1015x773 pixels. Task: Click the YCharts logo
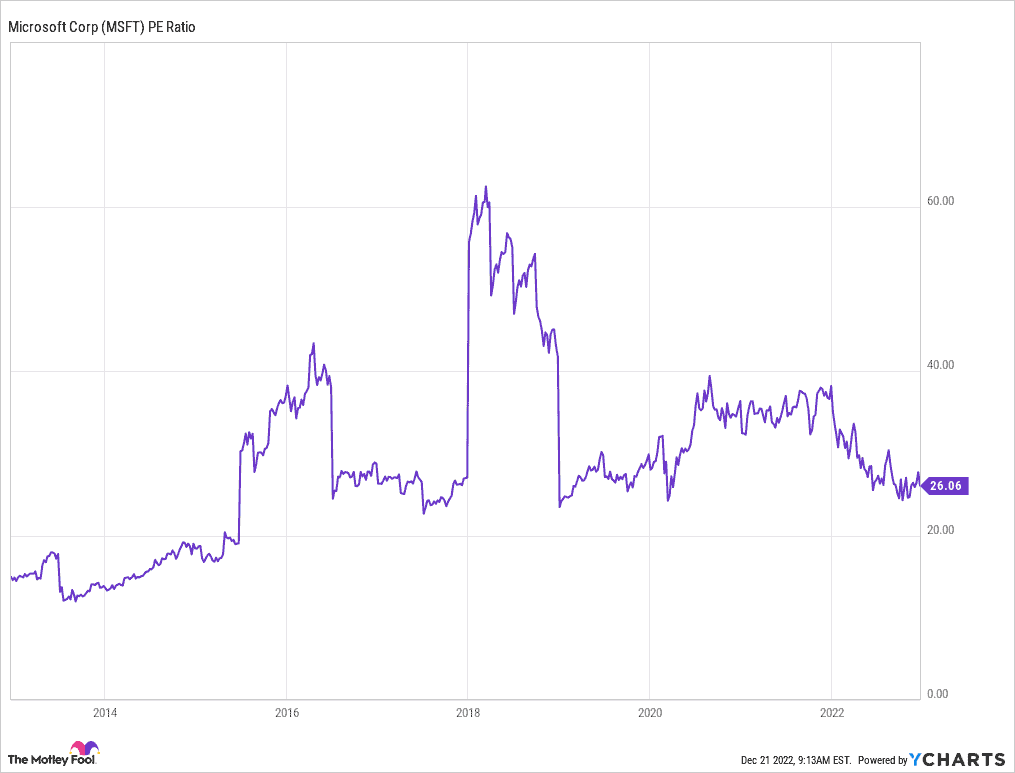[x=958, y=758]
